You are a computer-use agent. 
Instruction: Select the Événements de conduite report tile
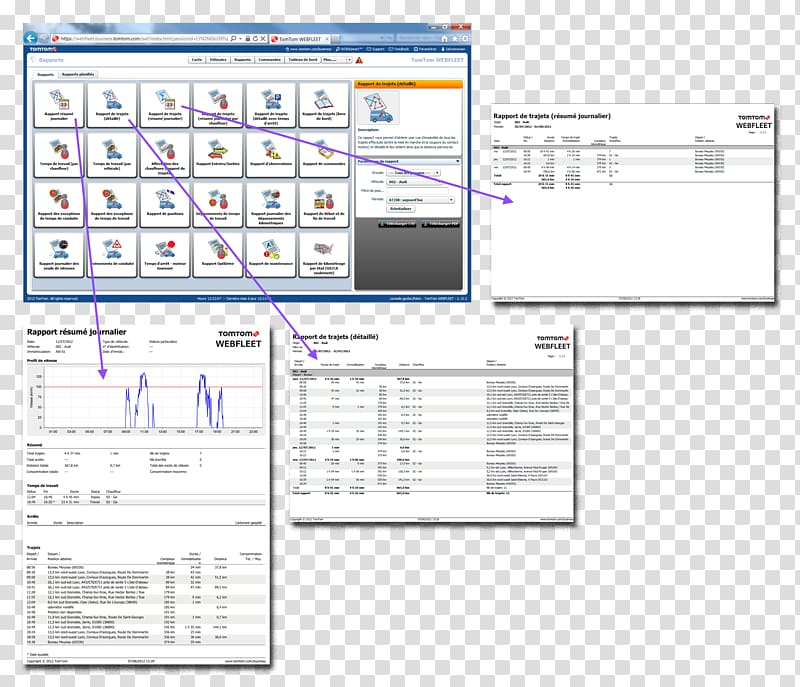coord(112,255)
